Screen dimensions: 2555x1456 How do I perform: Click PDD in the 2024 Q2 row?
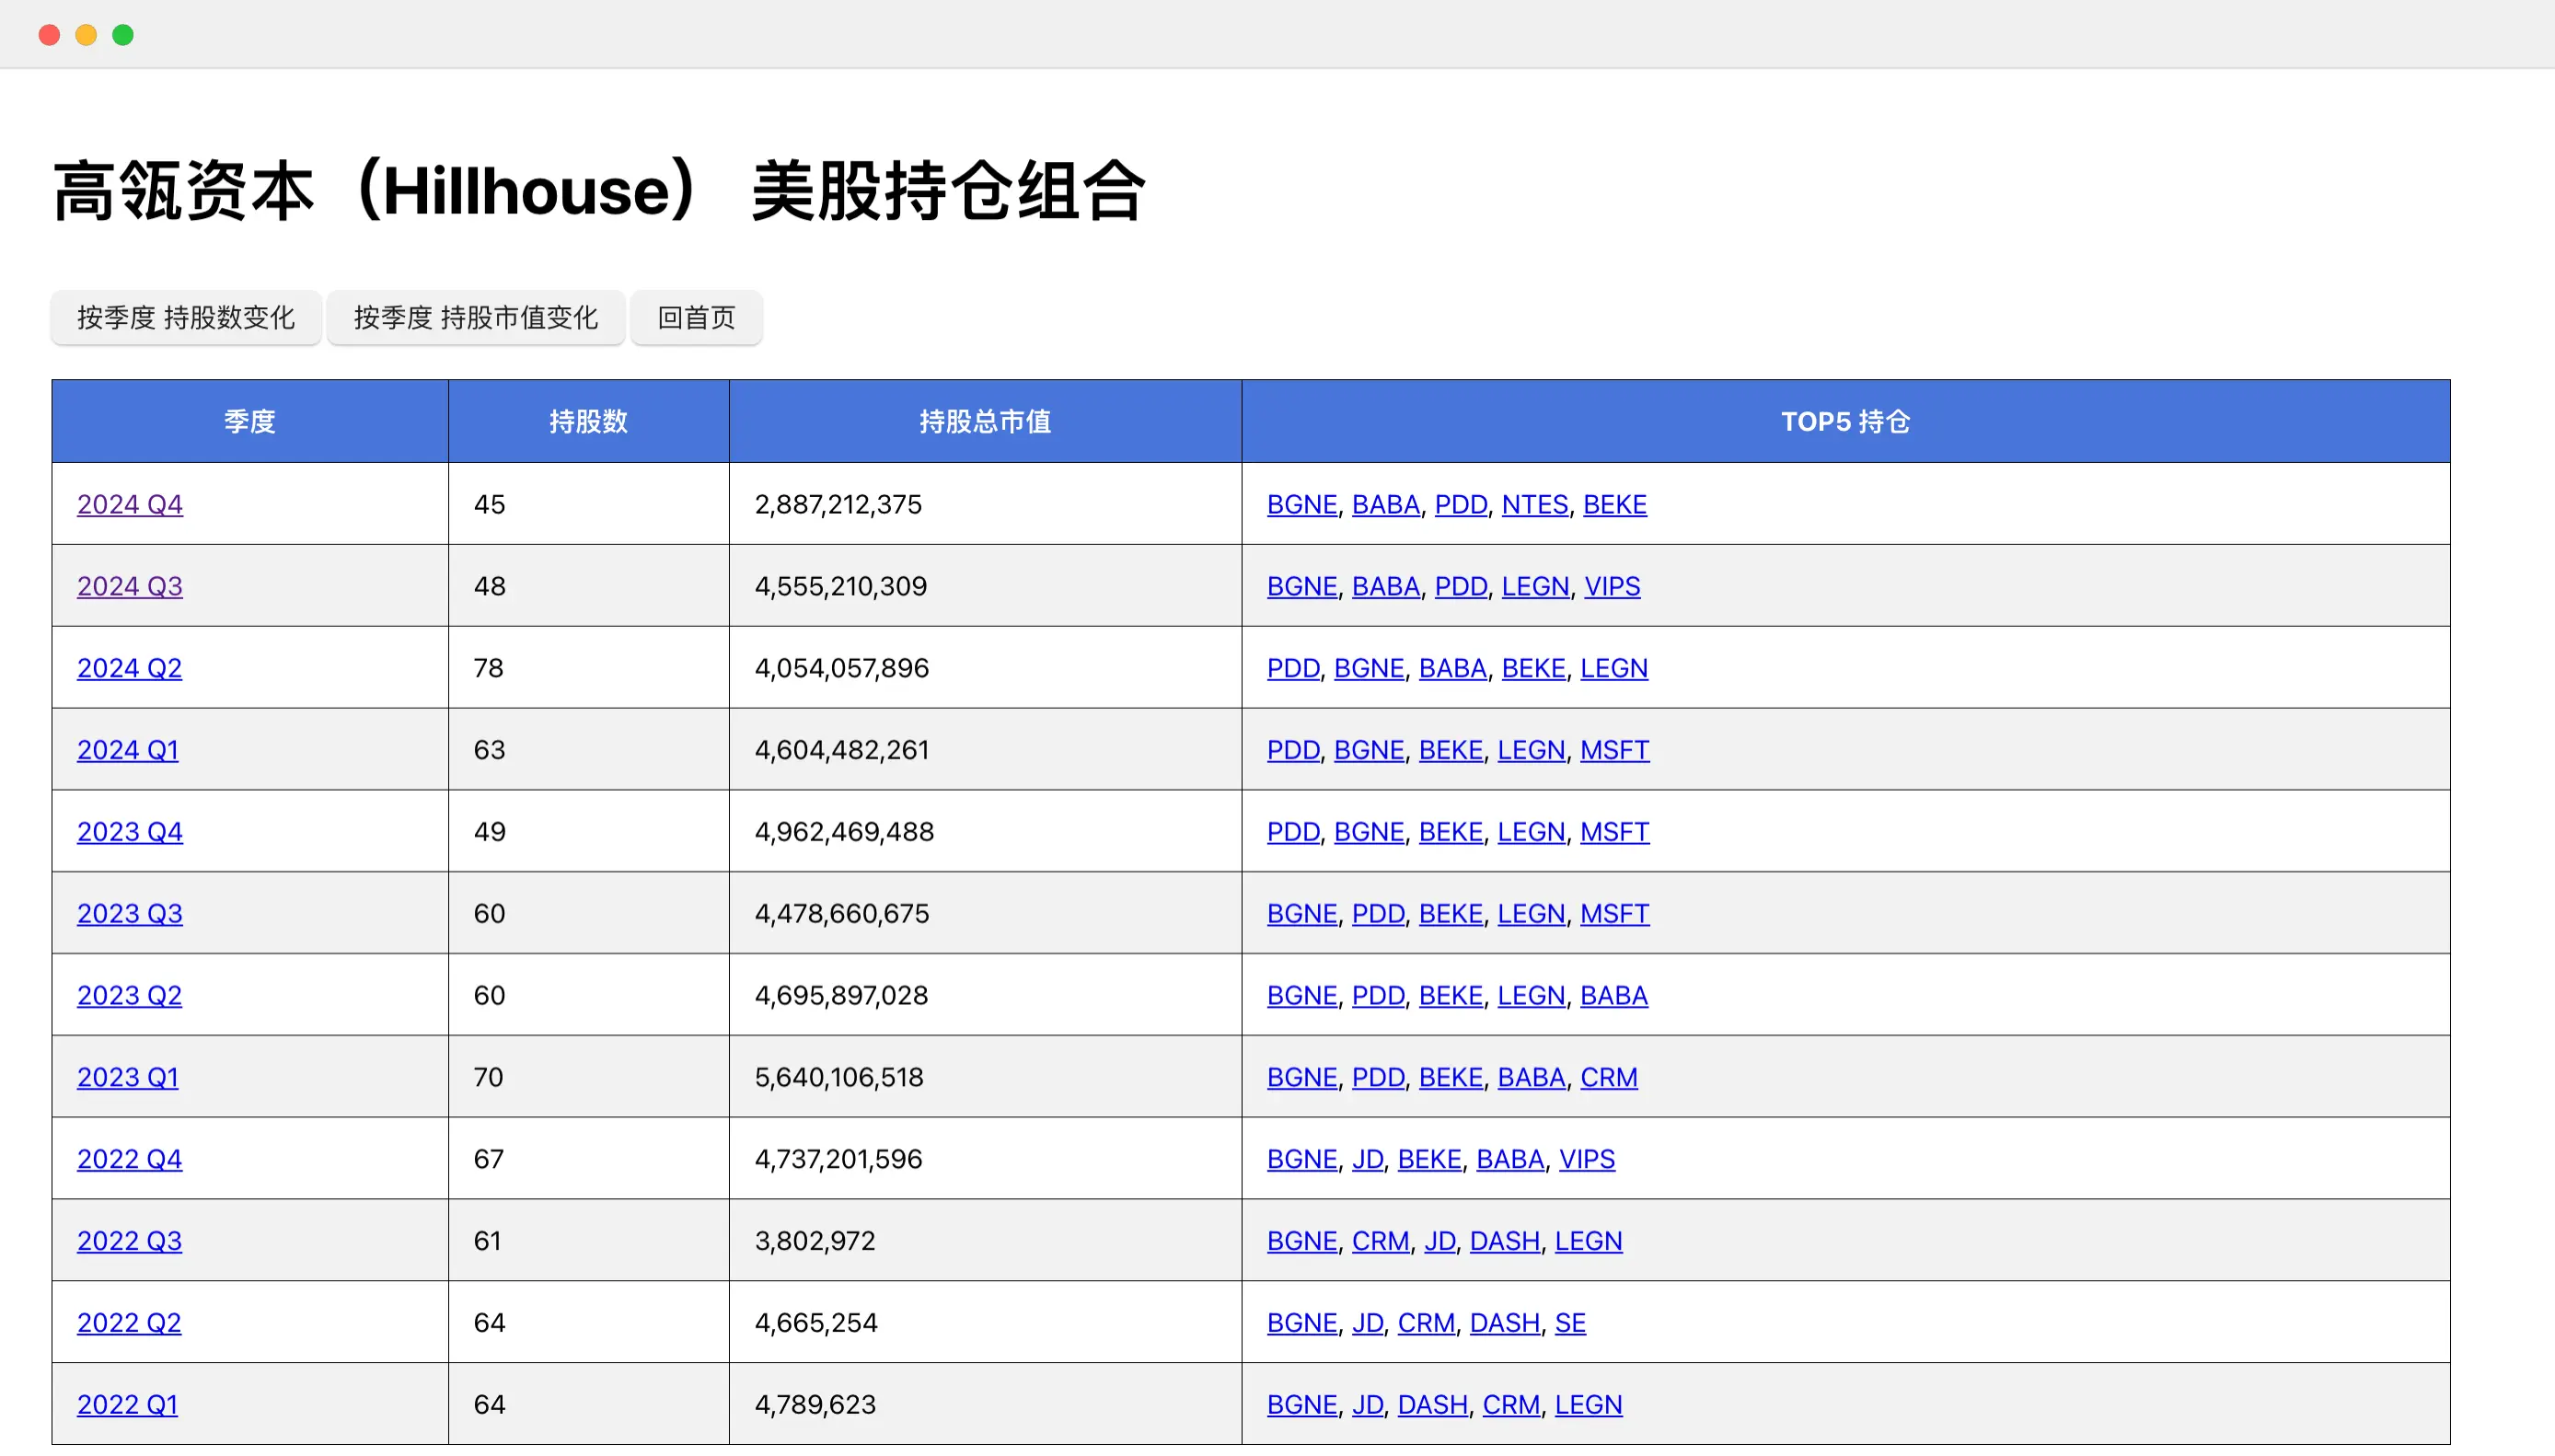pos(1293,668)
